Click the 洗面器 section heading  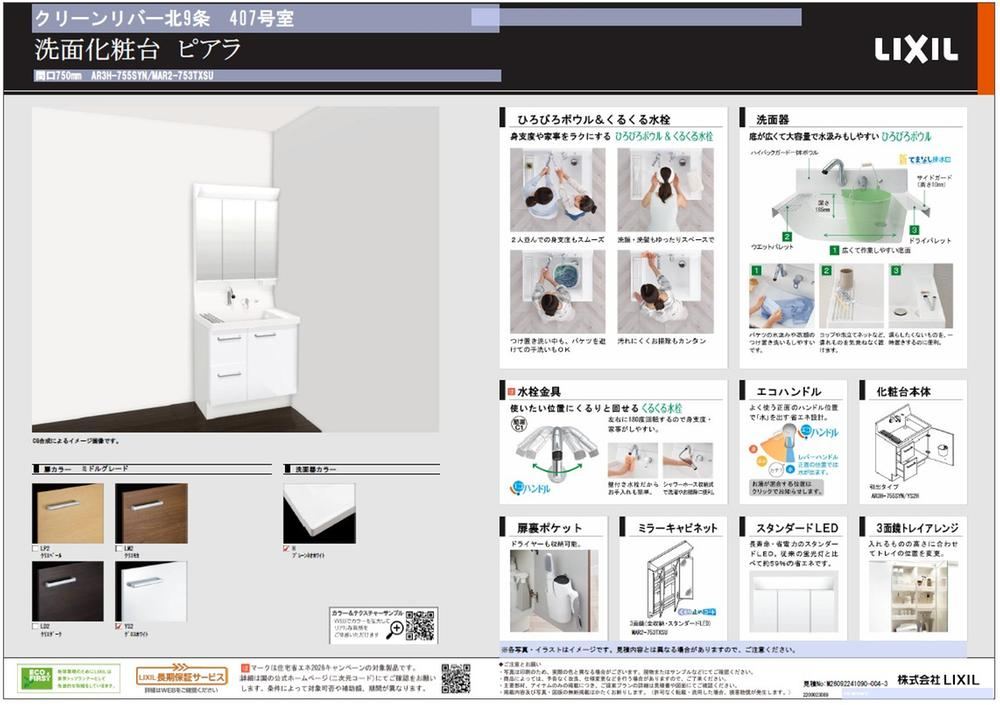772,119
